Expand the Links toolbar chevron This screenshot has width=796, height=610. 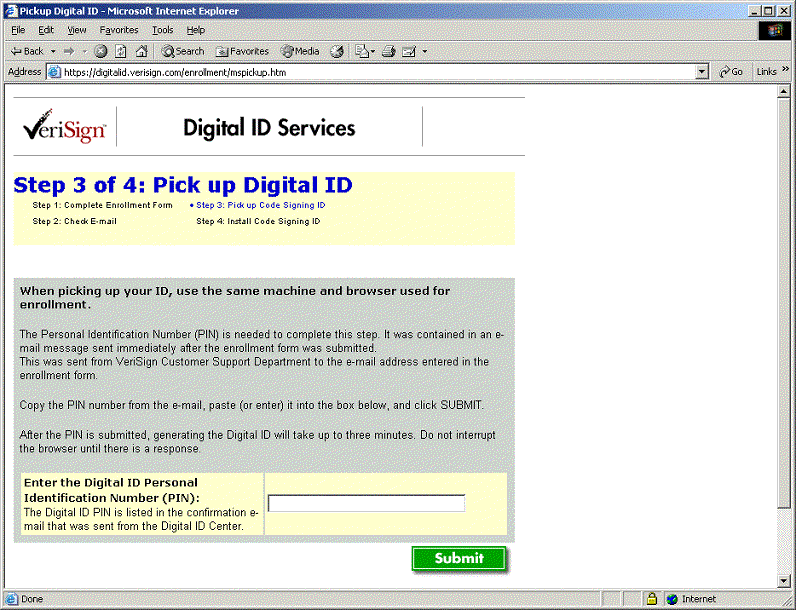[x=785, y=69]
